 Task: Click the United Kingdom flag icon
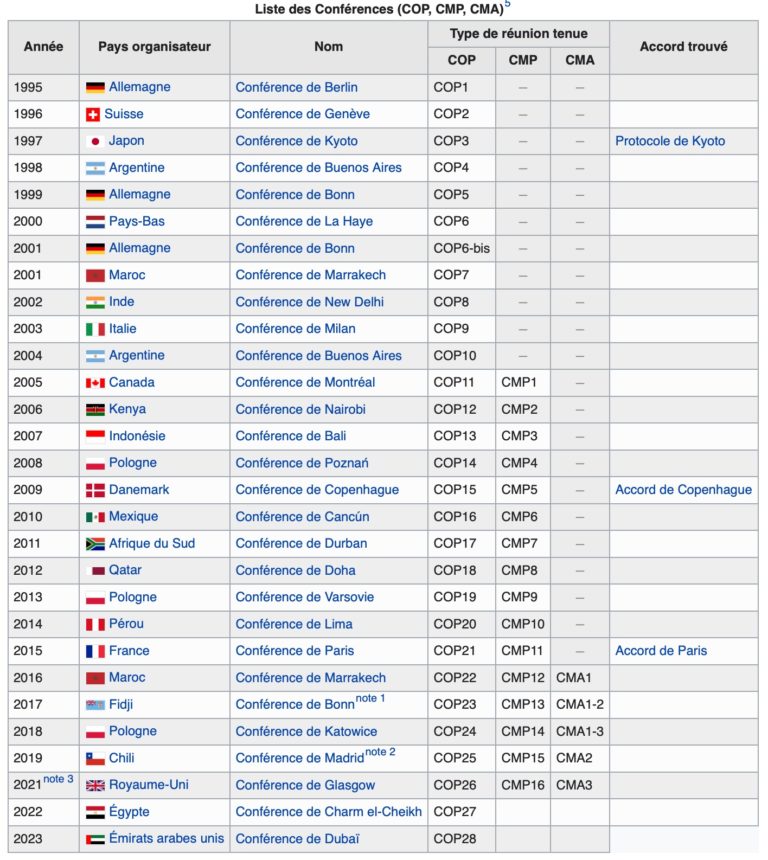coord(95,785)
